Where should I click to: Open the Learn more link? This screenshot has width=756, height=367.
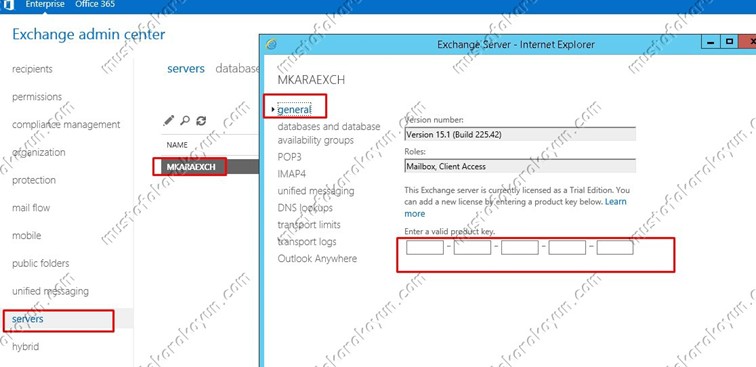[515, 207]
